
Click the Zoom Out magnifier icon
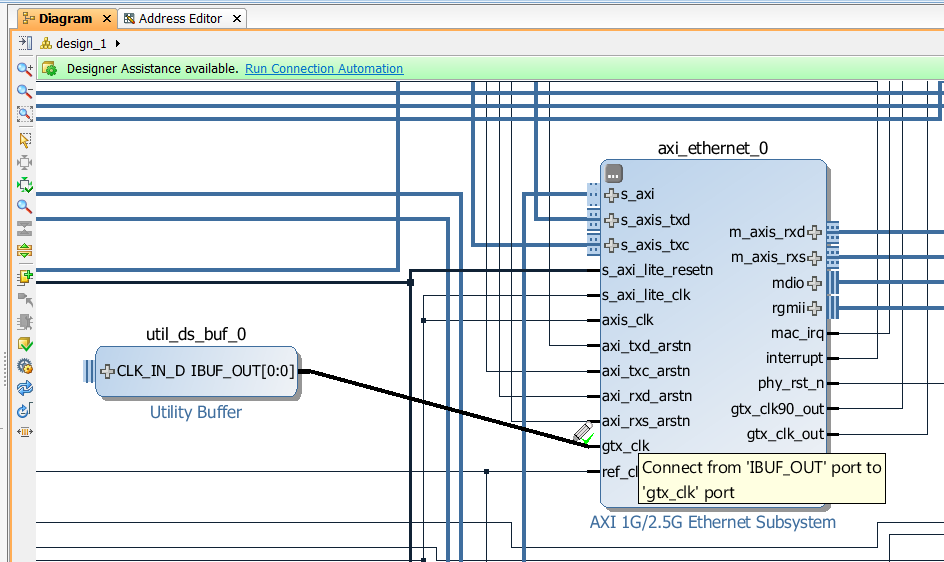pos(25,91)
